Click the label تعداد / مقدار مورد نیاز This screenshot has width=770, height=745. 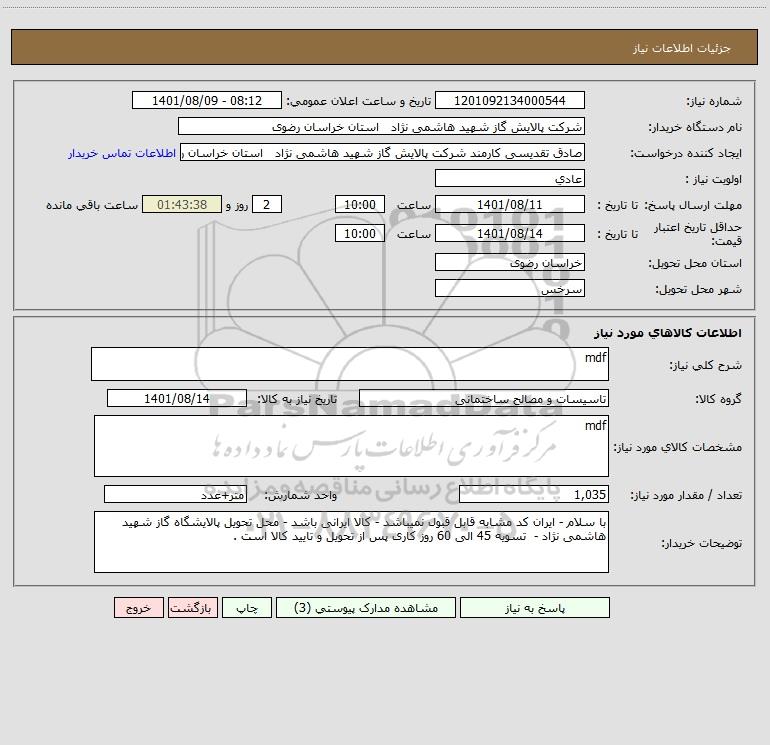pos(686,496)
